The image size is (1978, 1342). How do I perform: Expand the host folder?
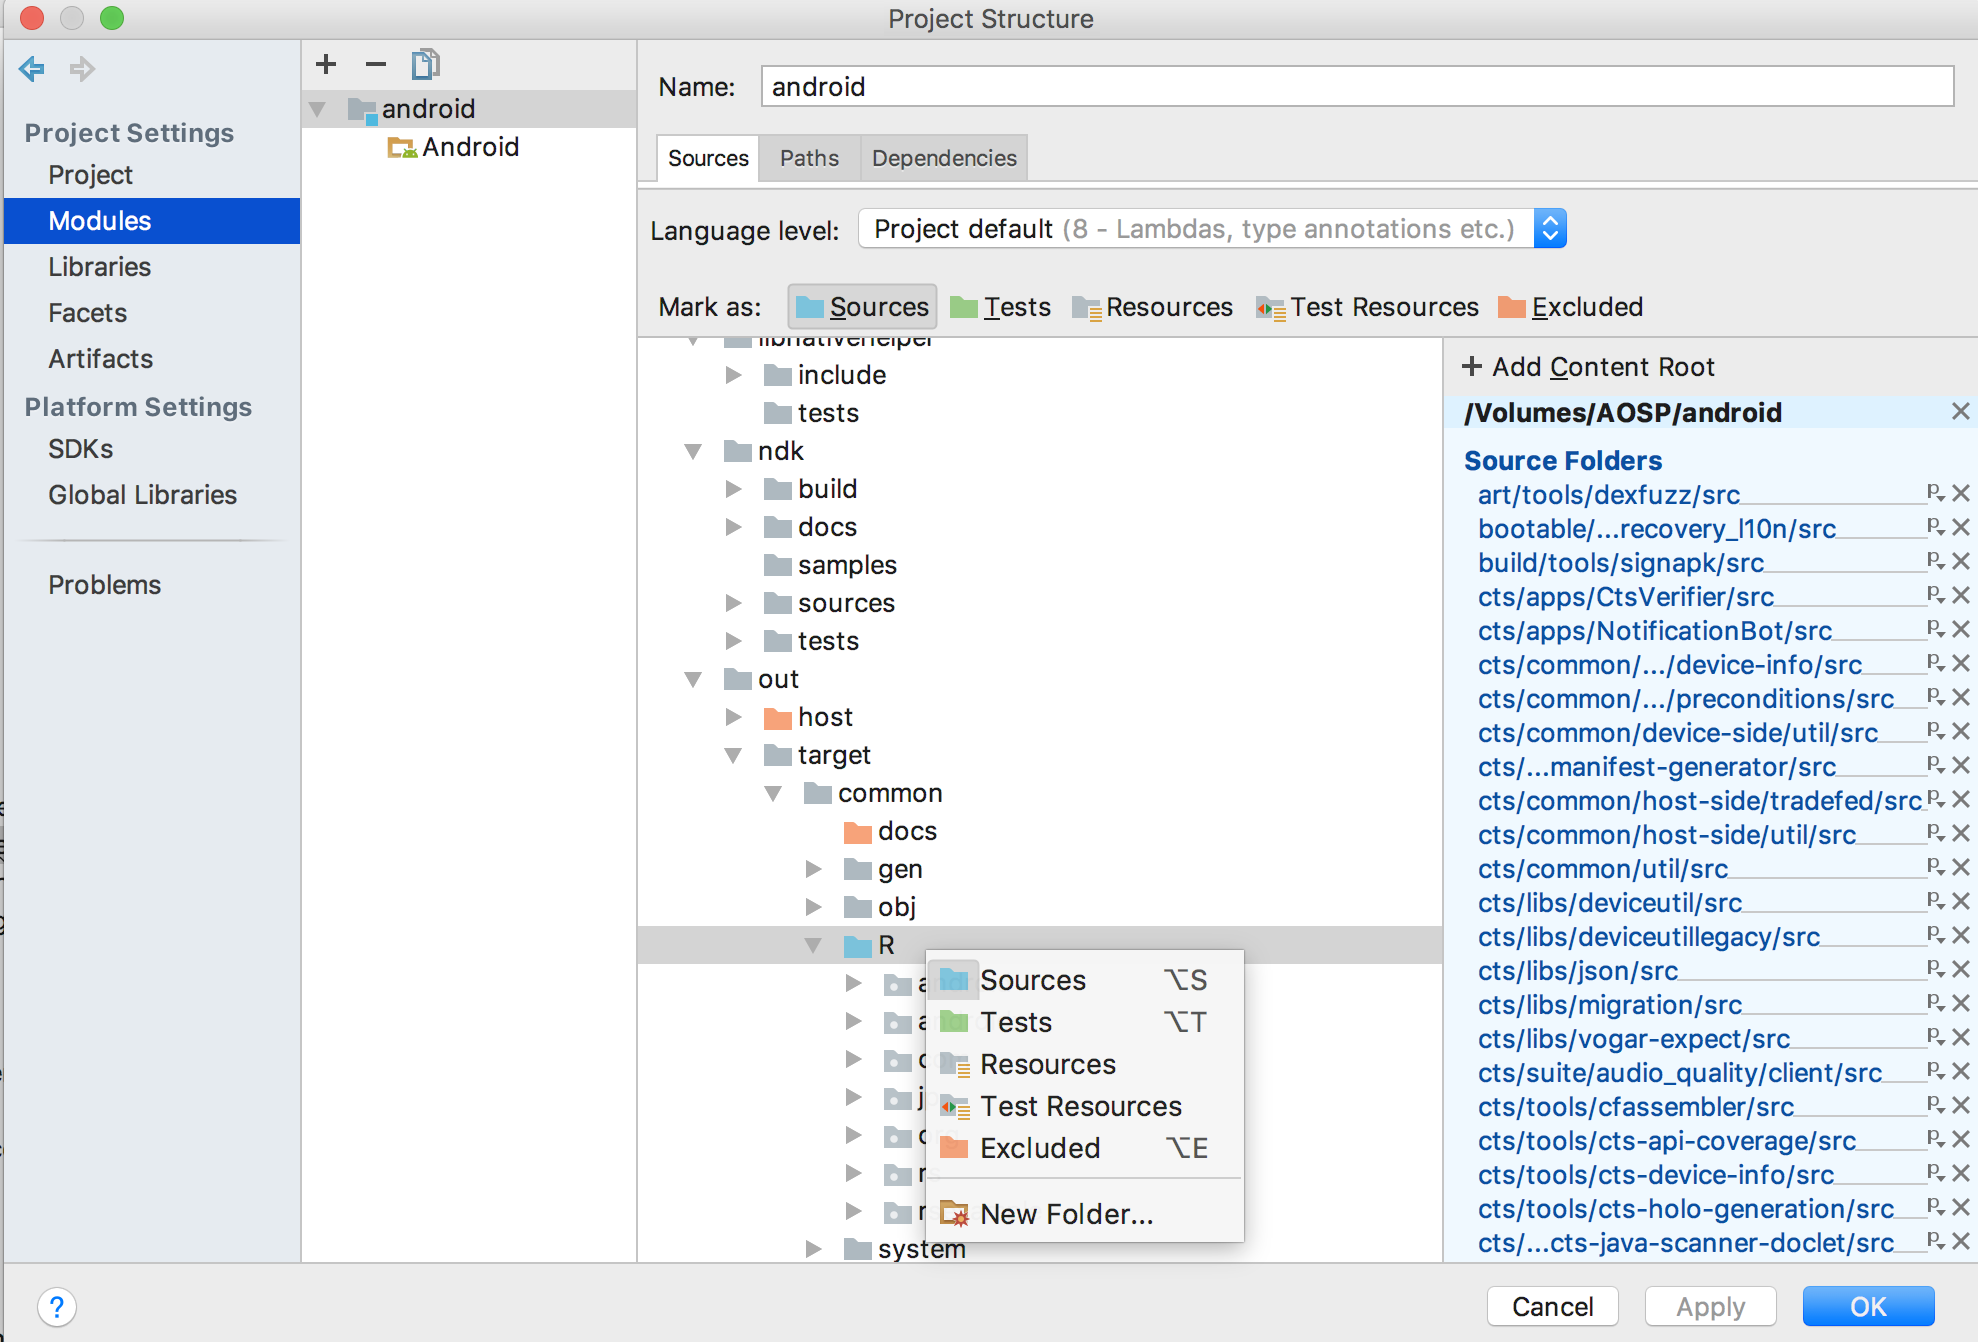(x=733, y=717)
